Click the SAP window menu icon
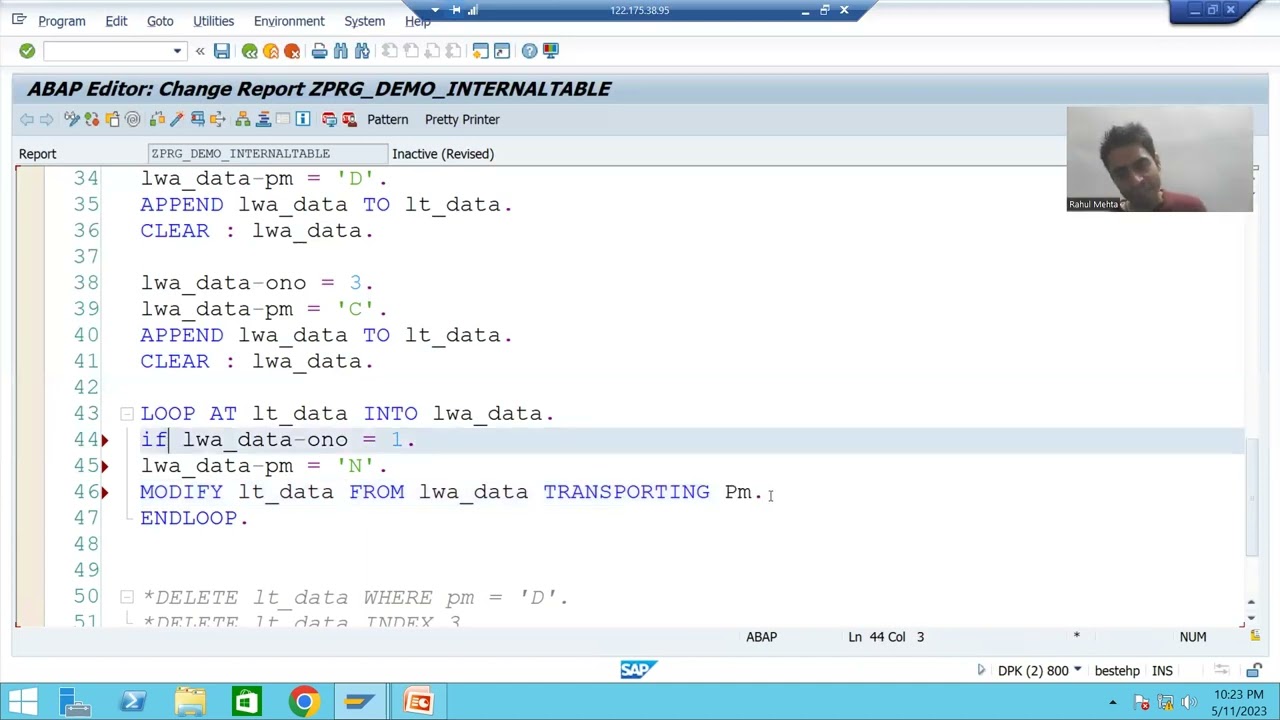The width and height of the screenshot is (1280, 720). click(18, 20)
